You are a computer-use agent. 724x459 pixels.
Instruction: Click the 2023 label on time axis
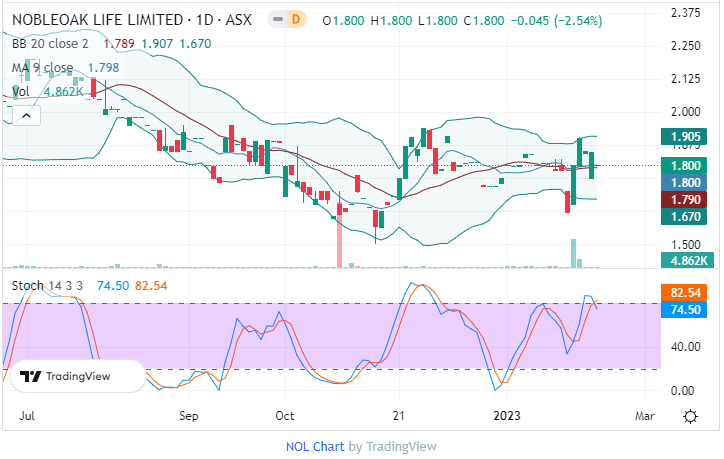click(508, 414)
